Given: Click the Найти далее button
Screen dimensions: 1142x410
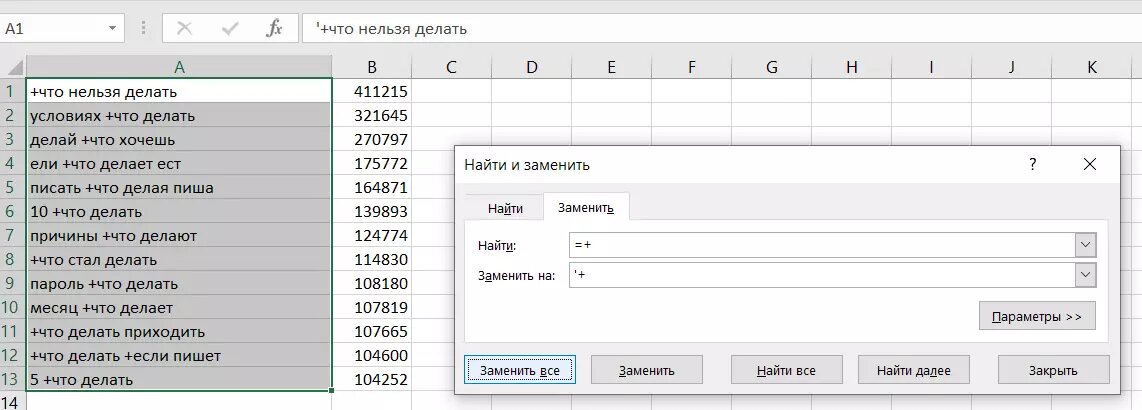Looking at the screenshot, I should click(913, 370).
